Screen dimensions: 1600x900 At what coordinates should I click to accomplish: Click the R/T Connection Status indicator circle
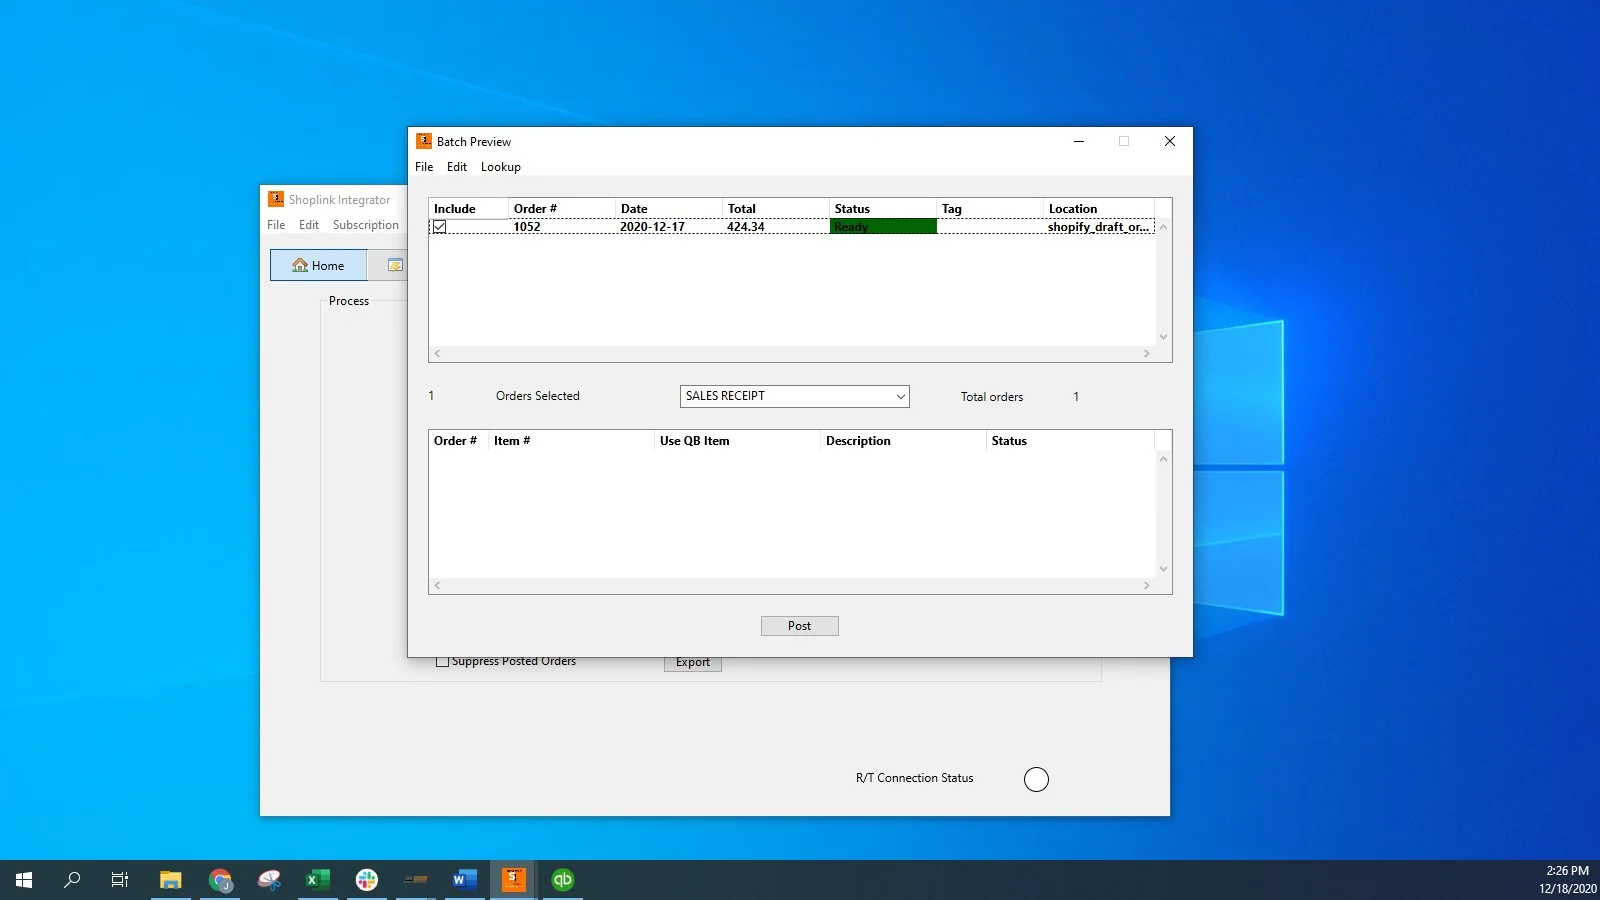[x=1036, y=779]
